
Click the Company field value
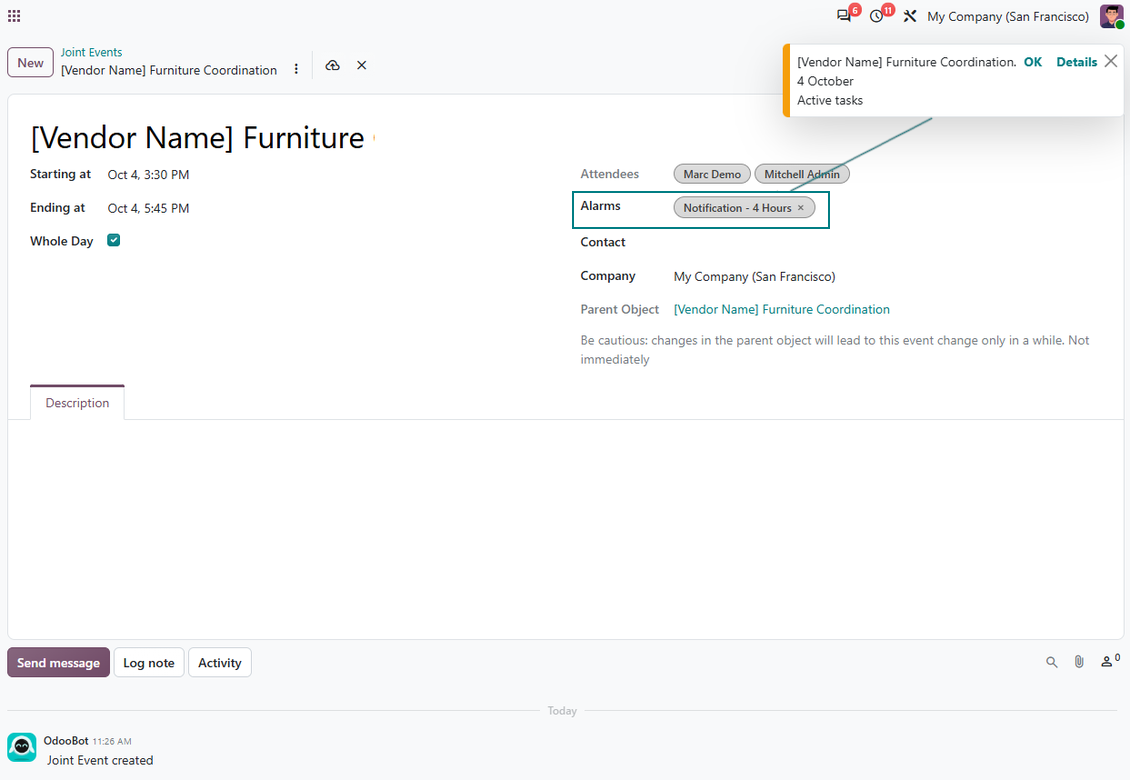(755, 277)
